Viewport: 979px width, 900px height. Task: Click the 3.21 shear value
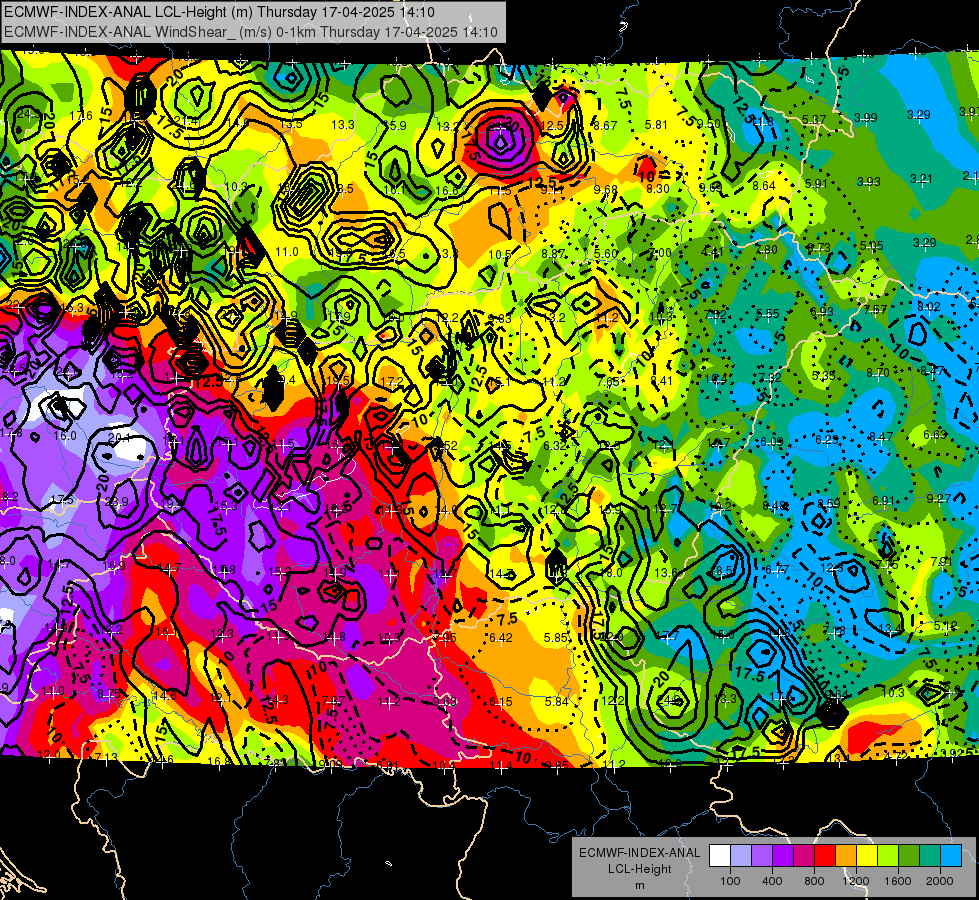tap(921, 179)
